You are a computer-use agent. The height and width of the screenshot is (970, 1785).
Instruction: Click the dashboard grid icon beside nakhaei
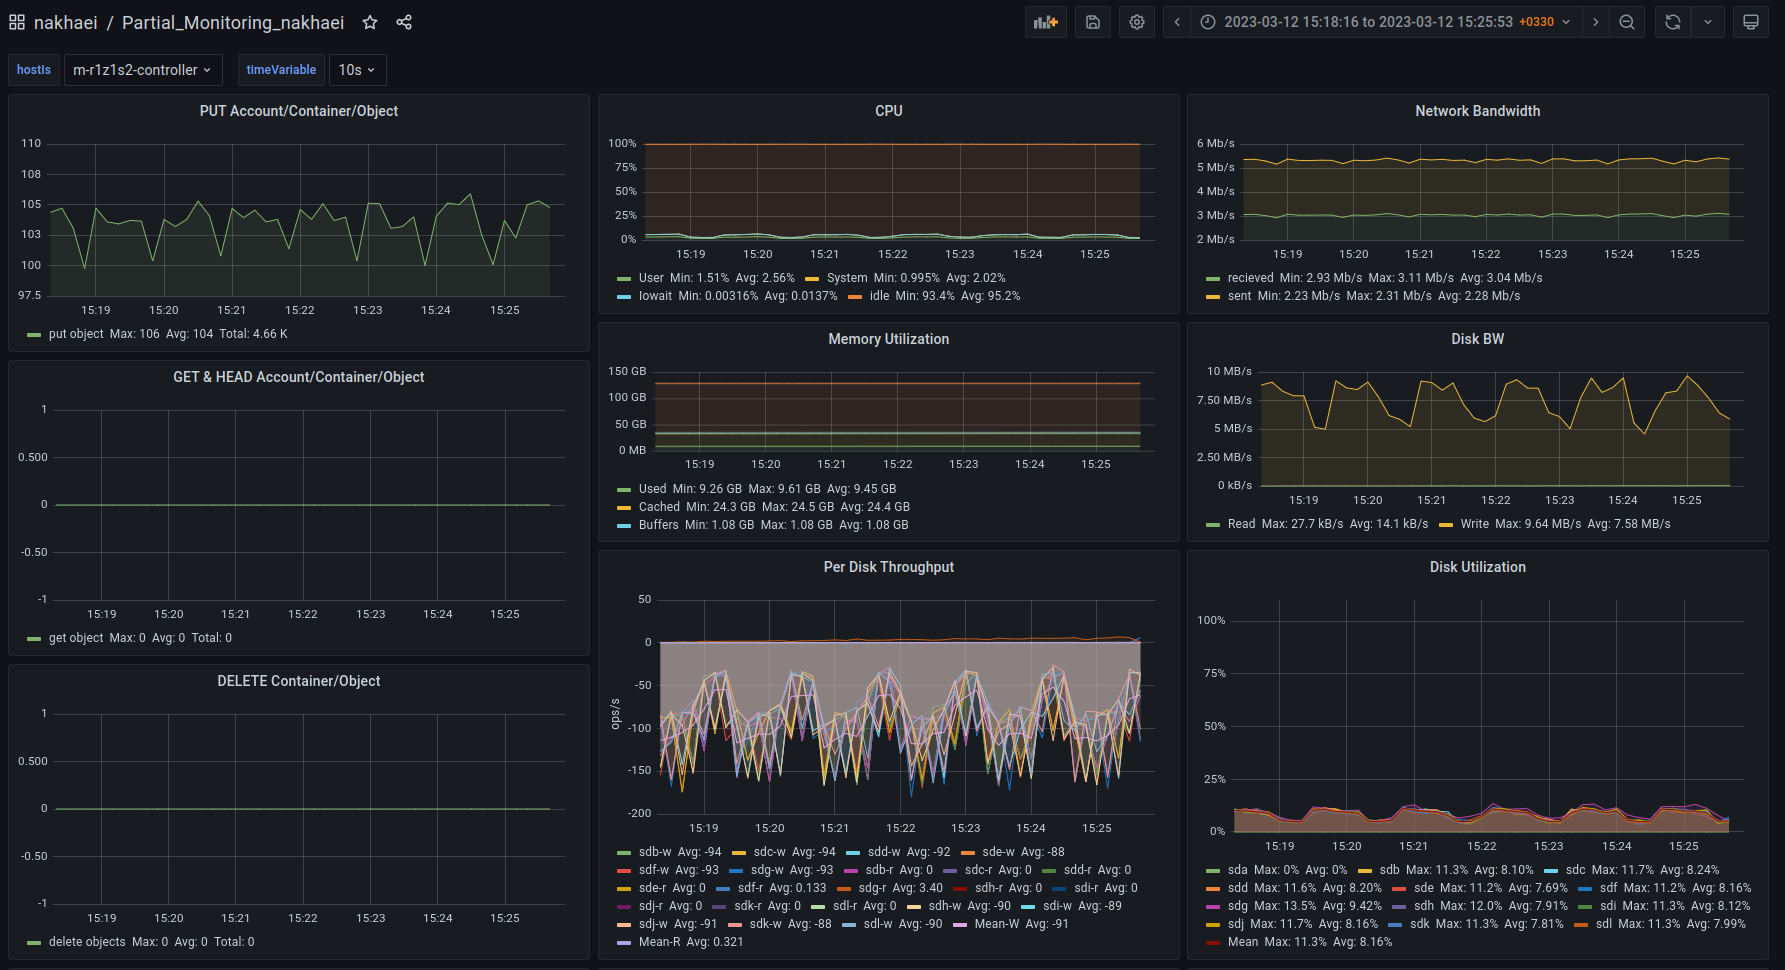(17, 22)
